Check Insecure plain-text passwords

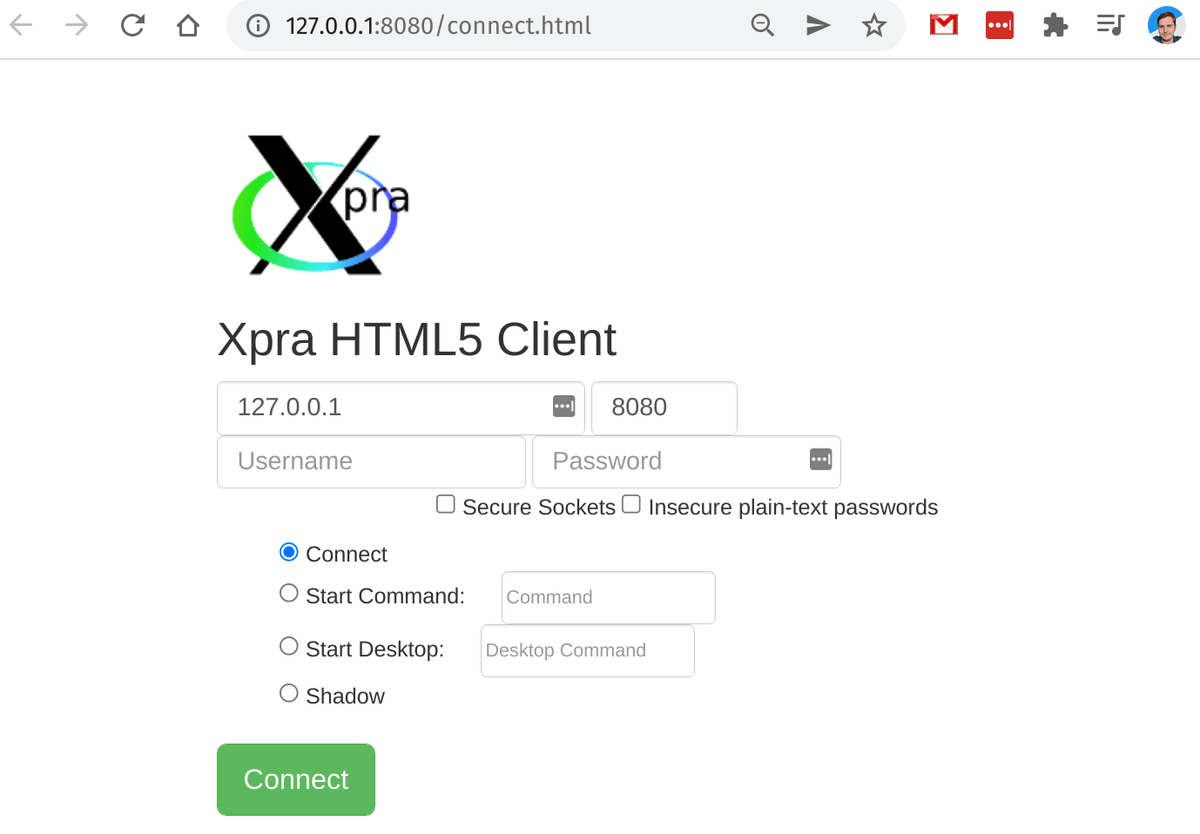click(631, 504)
